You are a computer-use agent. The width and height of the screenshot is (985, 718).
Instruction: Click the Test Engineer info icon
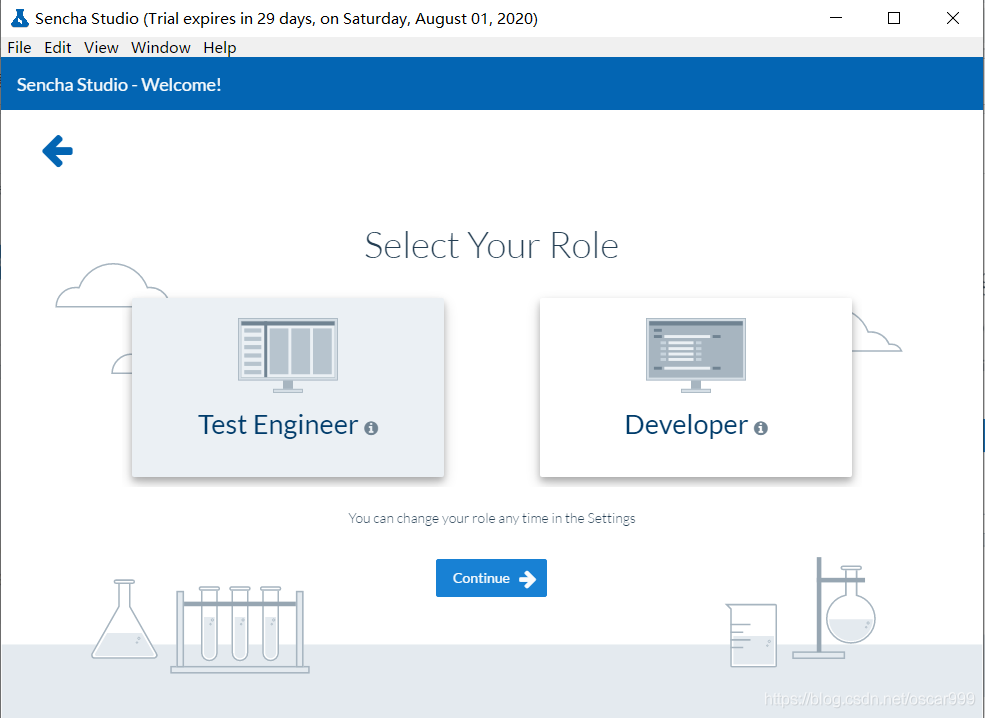(371, 428)
